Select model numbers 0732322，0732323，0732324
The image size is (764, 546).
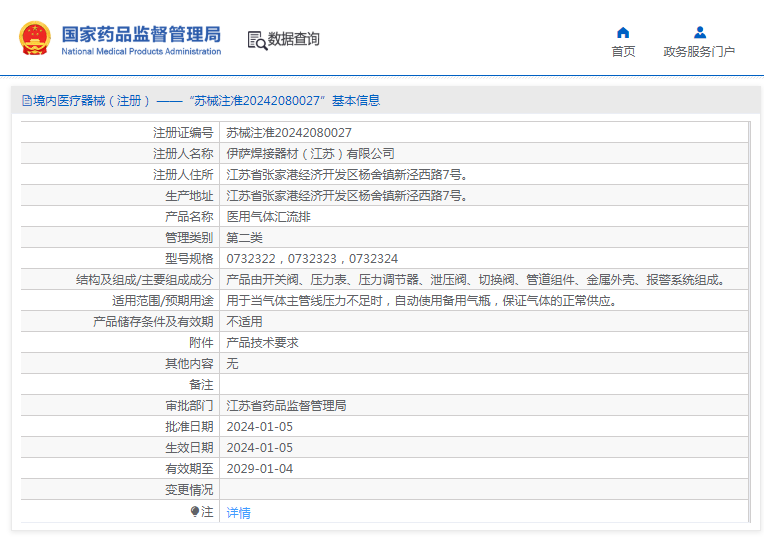click(312, 259)
